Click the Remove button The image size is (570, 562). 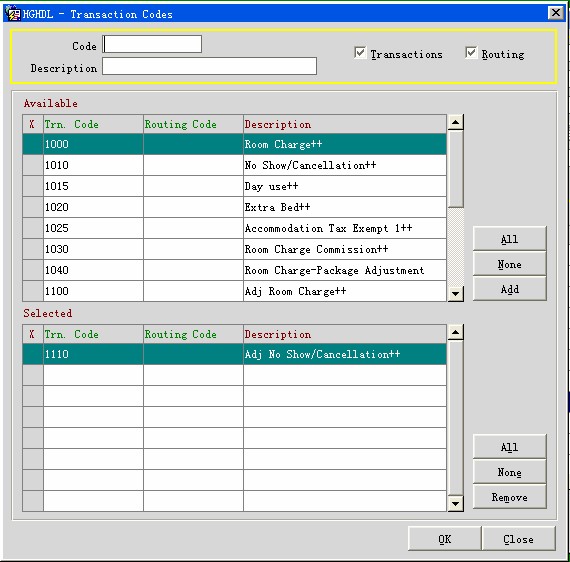click(509, 497)
